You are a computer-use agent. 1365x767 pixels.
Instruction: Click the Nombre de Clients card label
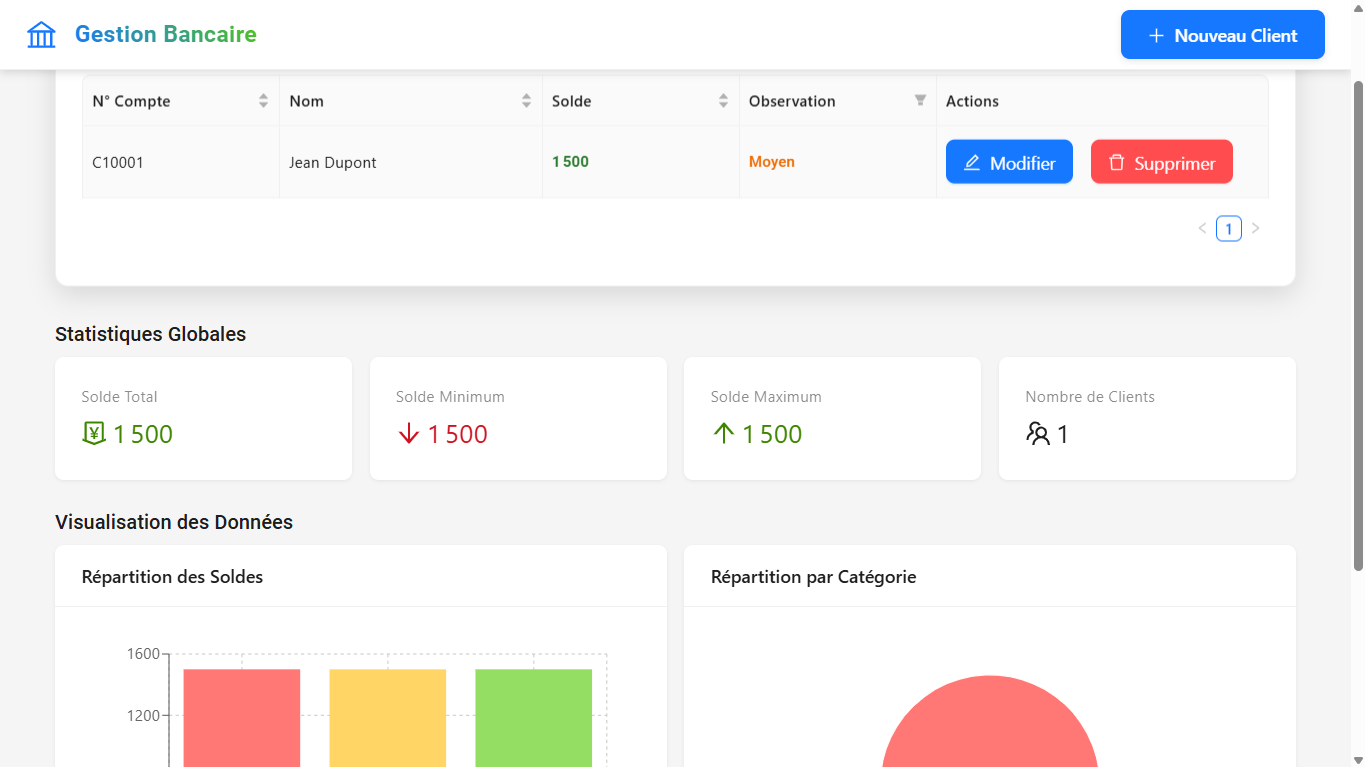(x=1090, y=397)
